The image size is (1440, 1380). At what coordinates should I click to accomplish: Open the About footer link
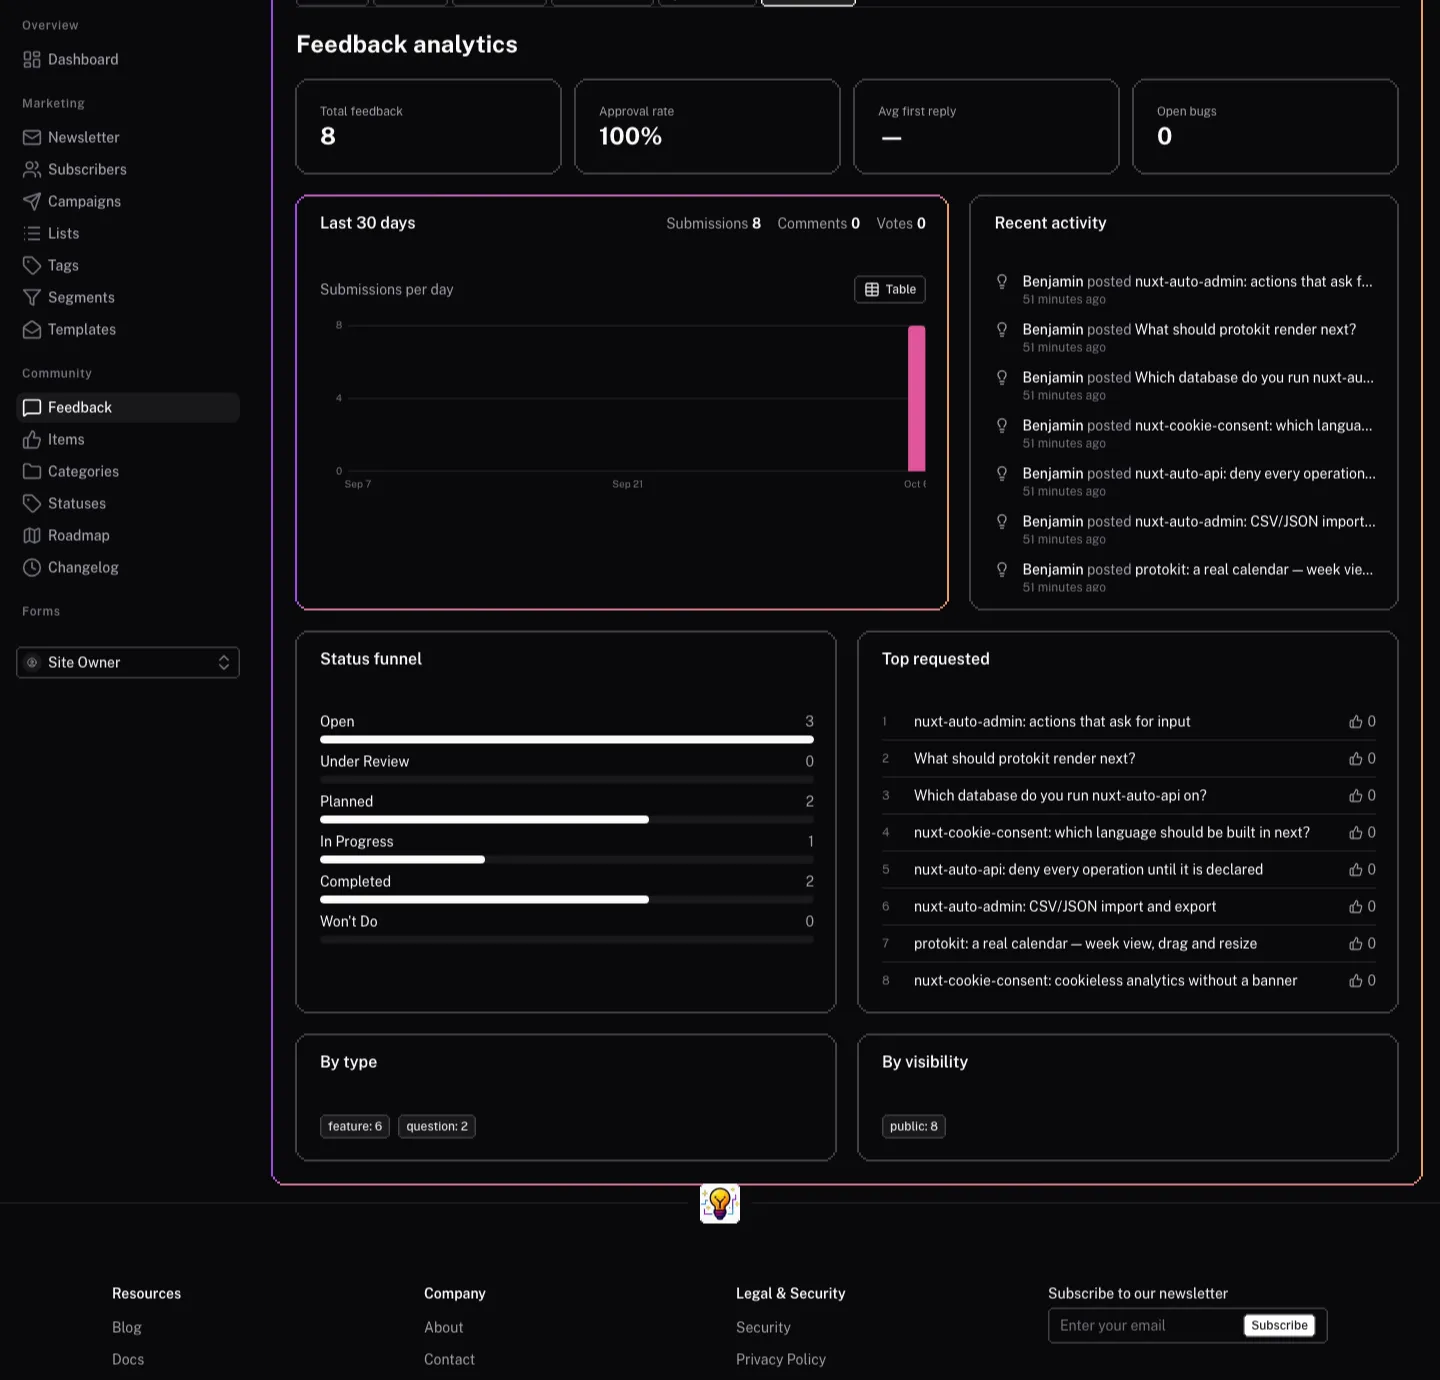coord(443,1327)
